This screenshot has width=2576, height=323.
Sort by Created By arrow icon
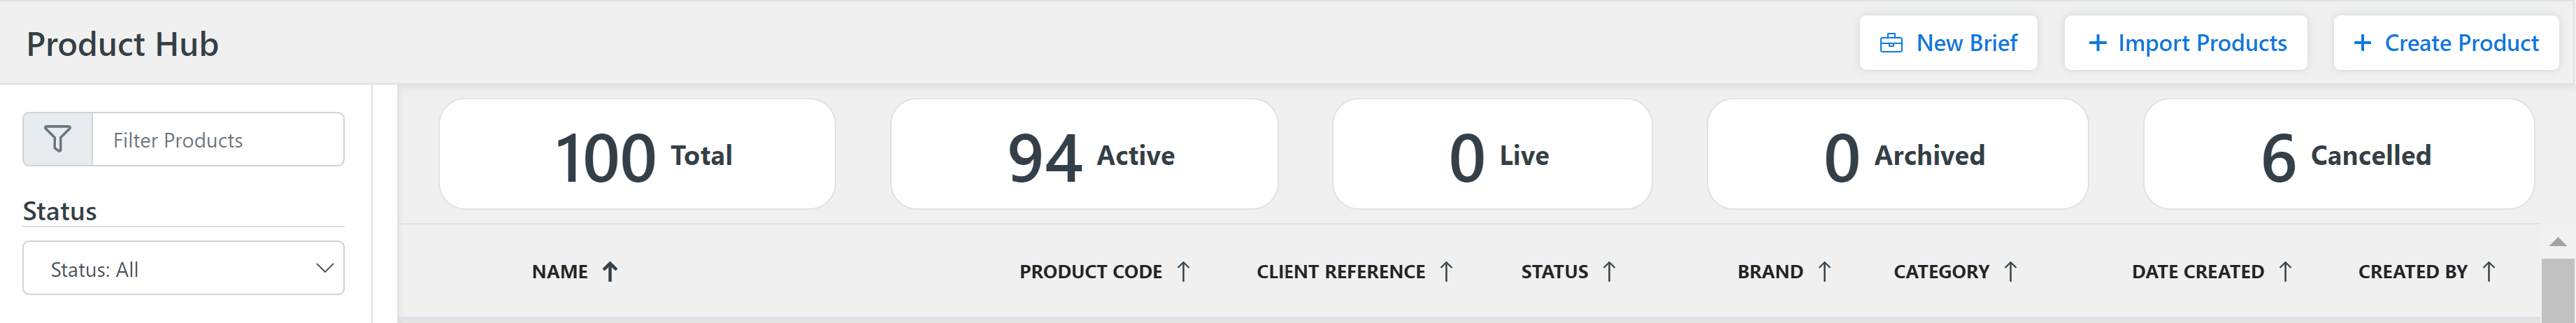coord(2489,271)
